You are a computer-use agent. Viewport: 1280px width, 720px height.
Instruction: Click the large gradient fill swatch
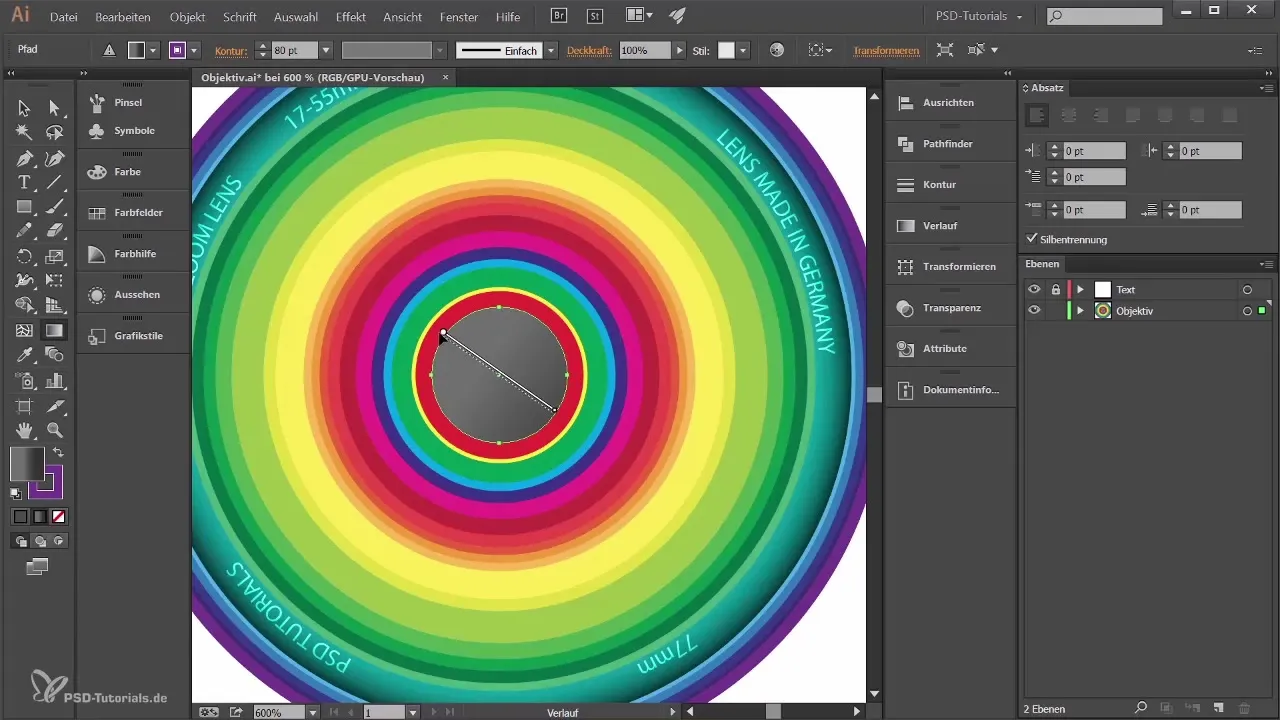coord(27,463)
